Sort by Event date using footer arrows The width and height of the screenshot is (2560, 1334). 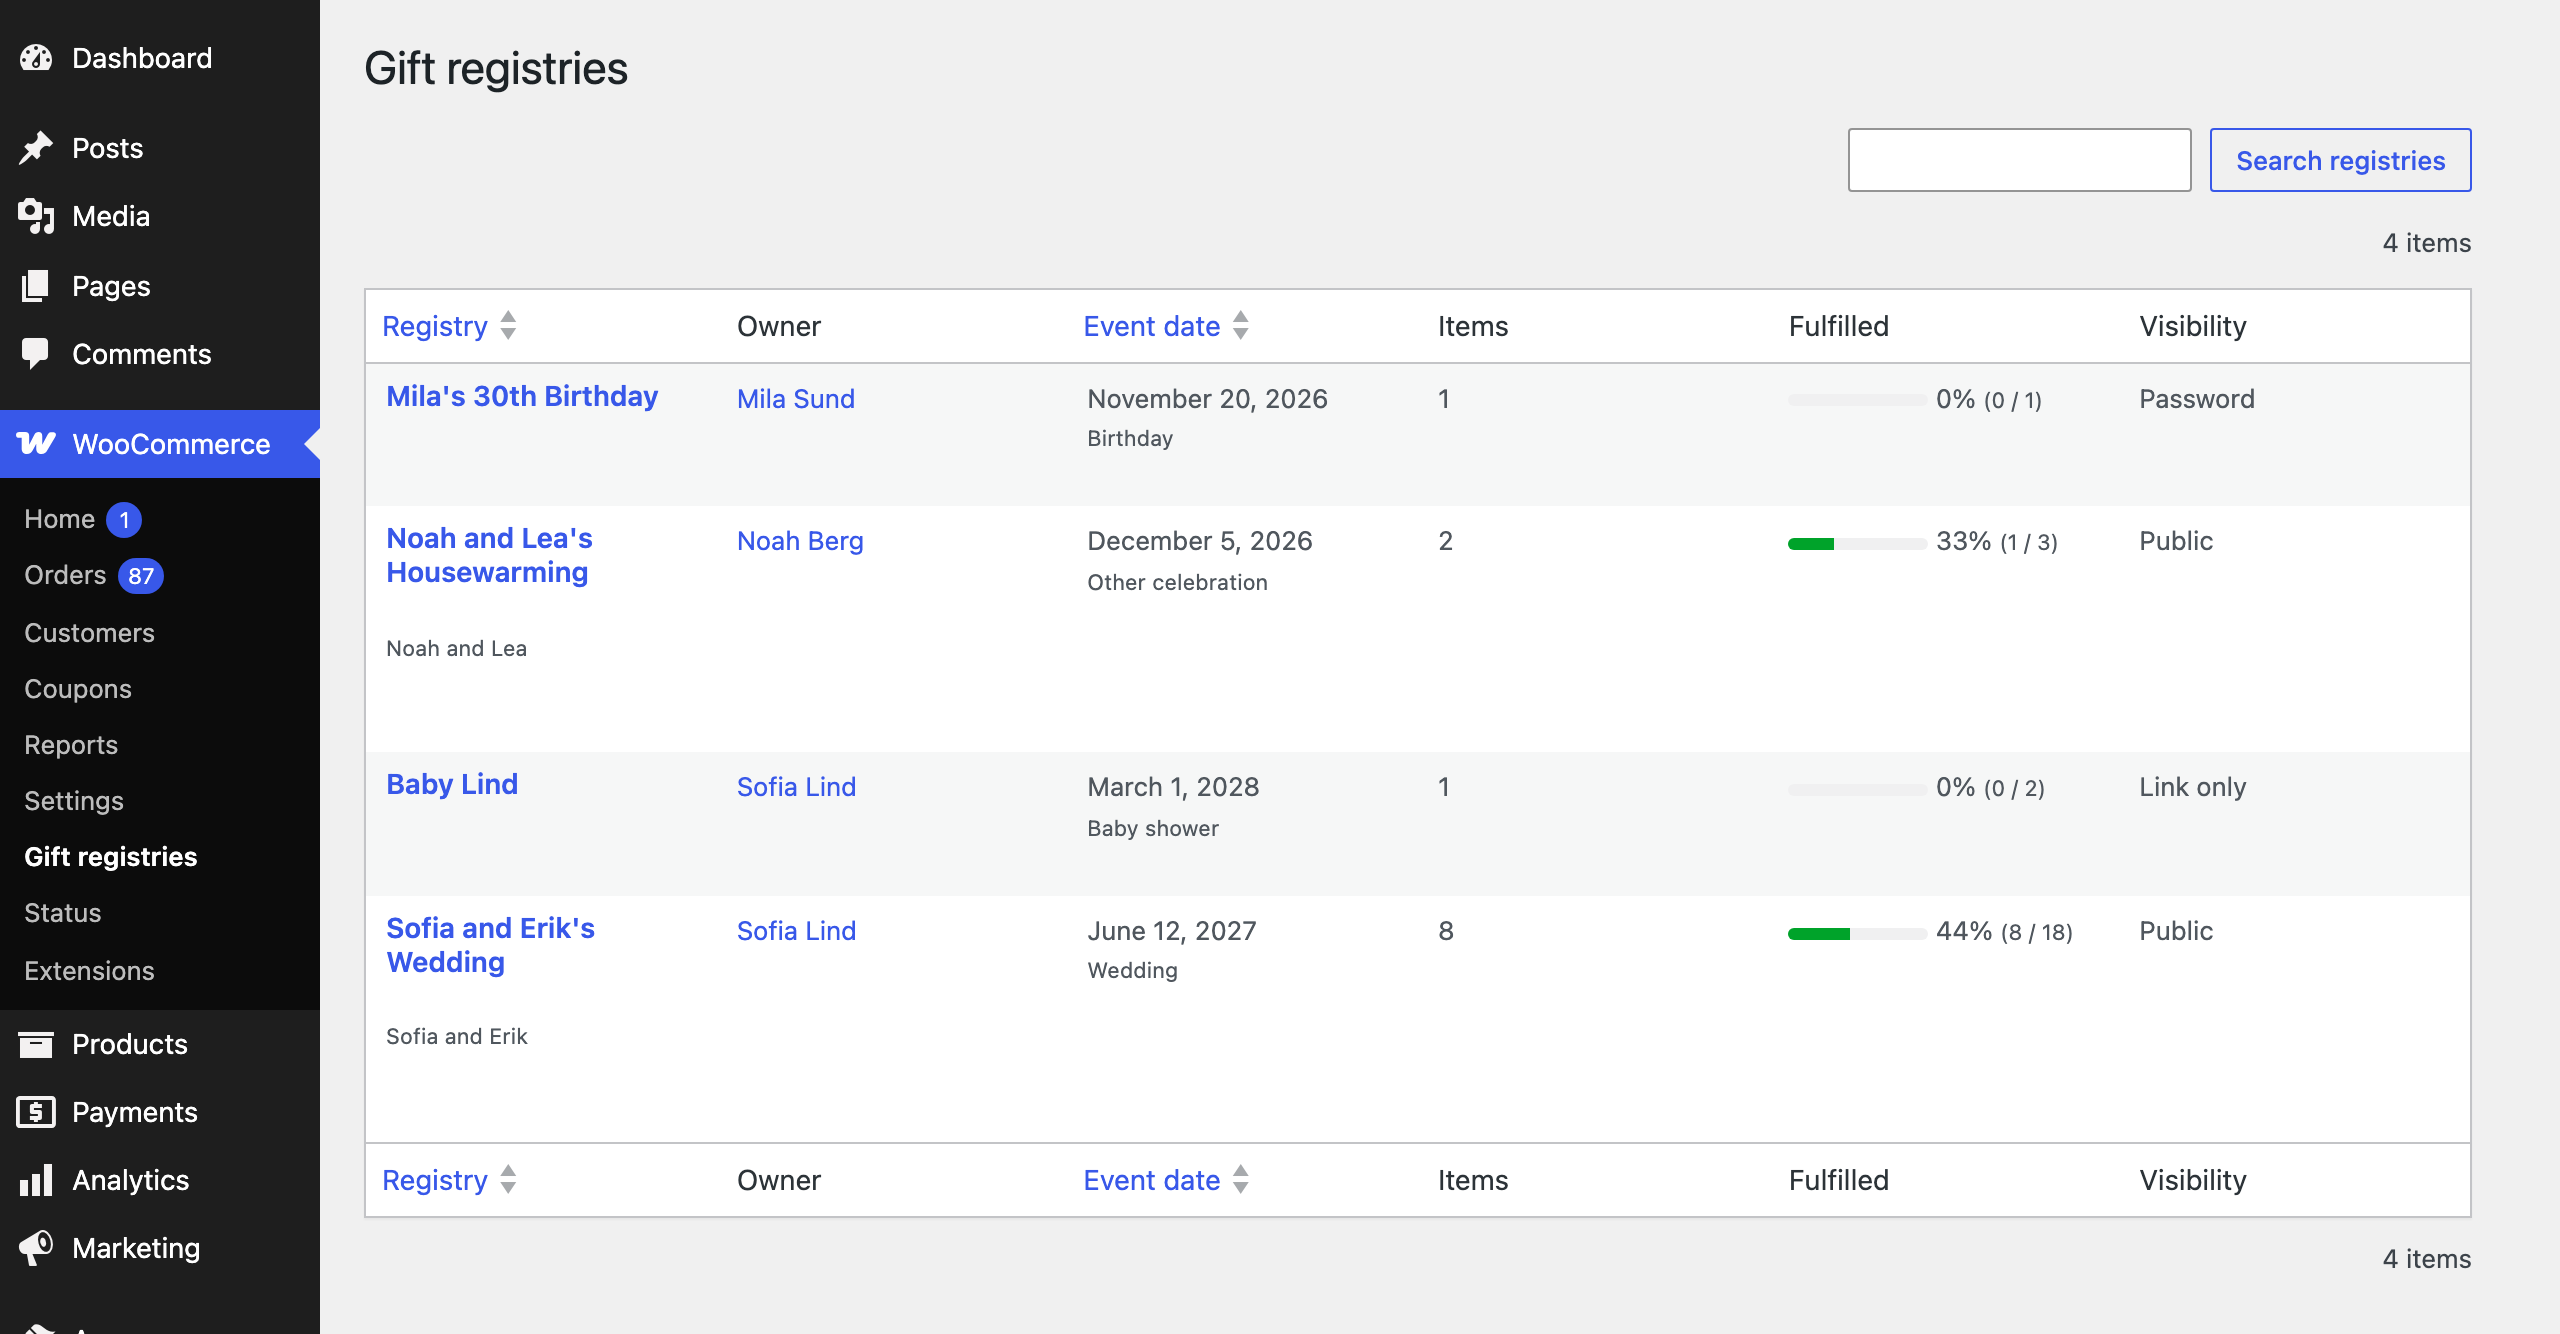tap(1241, 1179)
